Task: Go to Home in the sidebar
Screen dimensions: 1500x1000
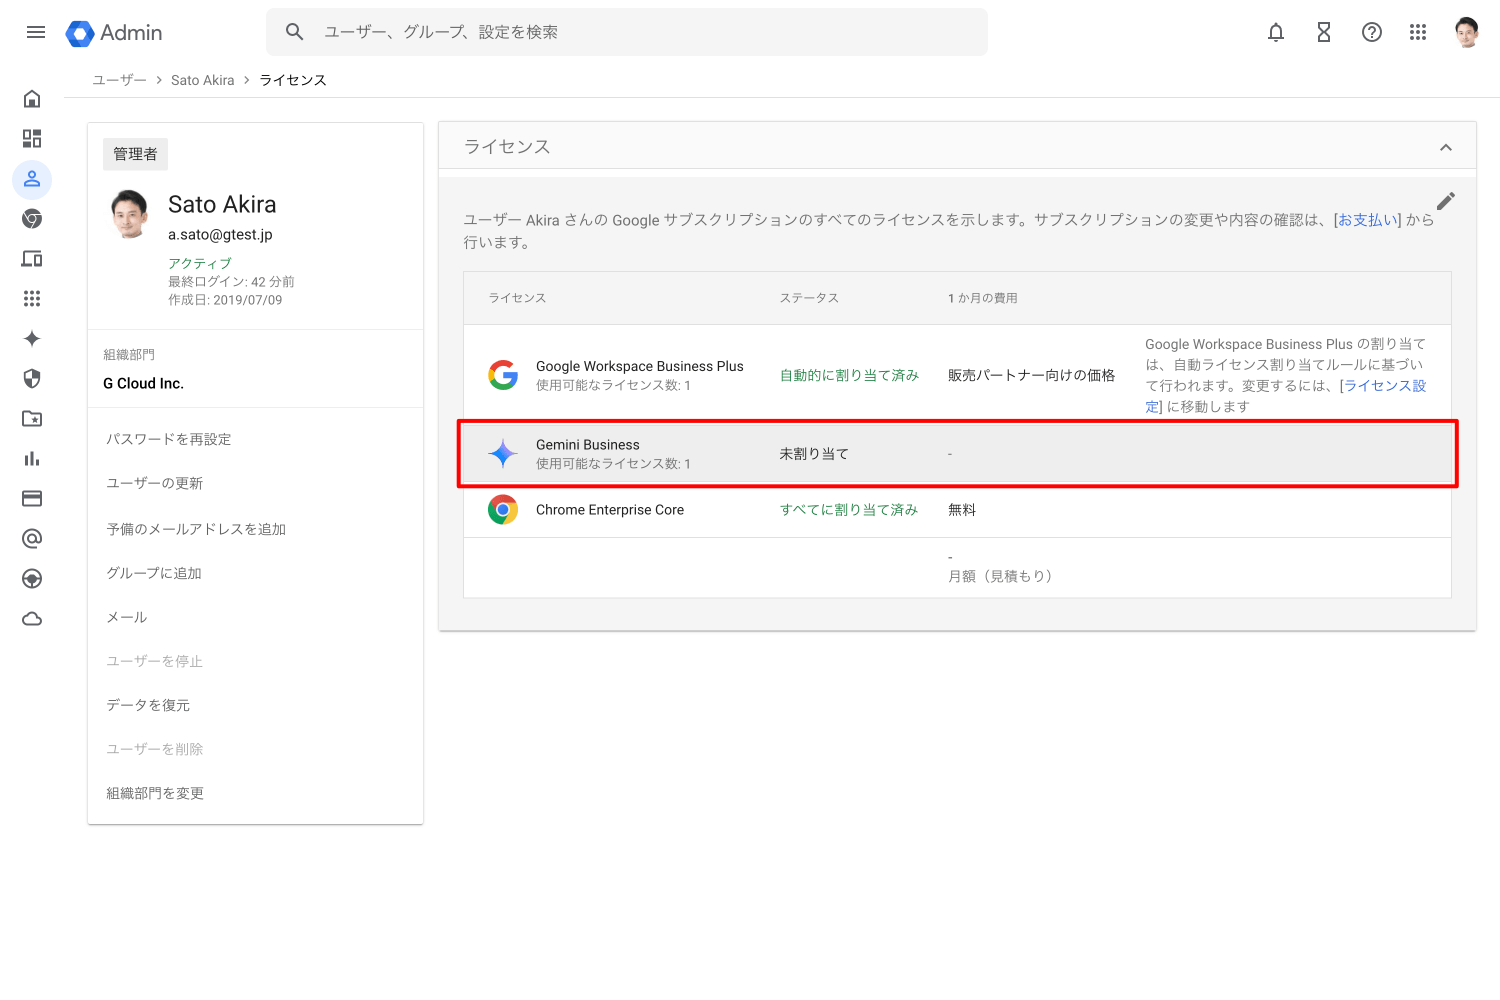Action: click(32, 99)
